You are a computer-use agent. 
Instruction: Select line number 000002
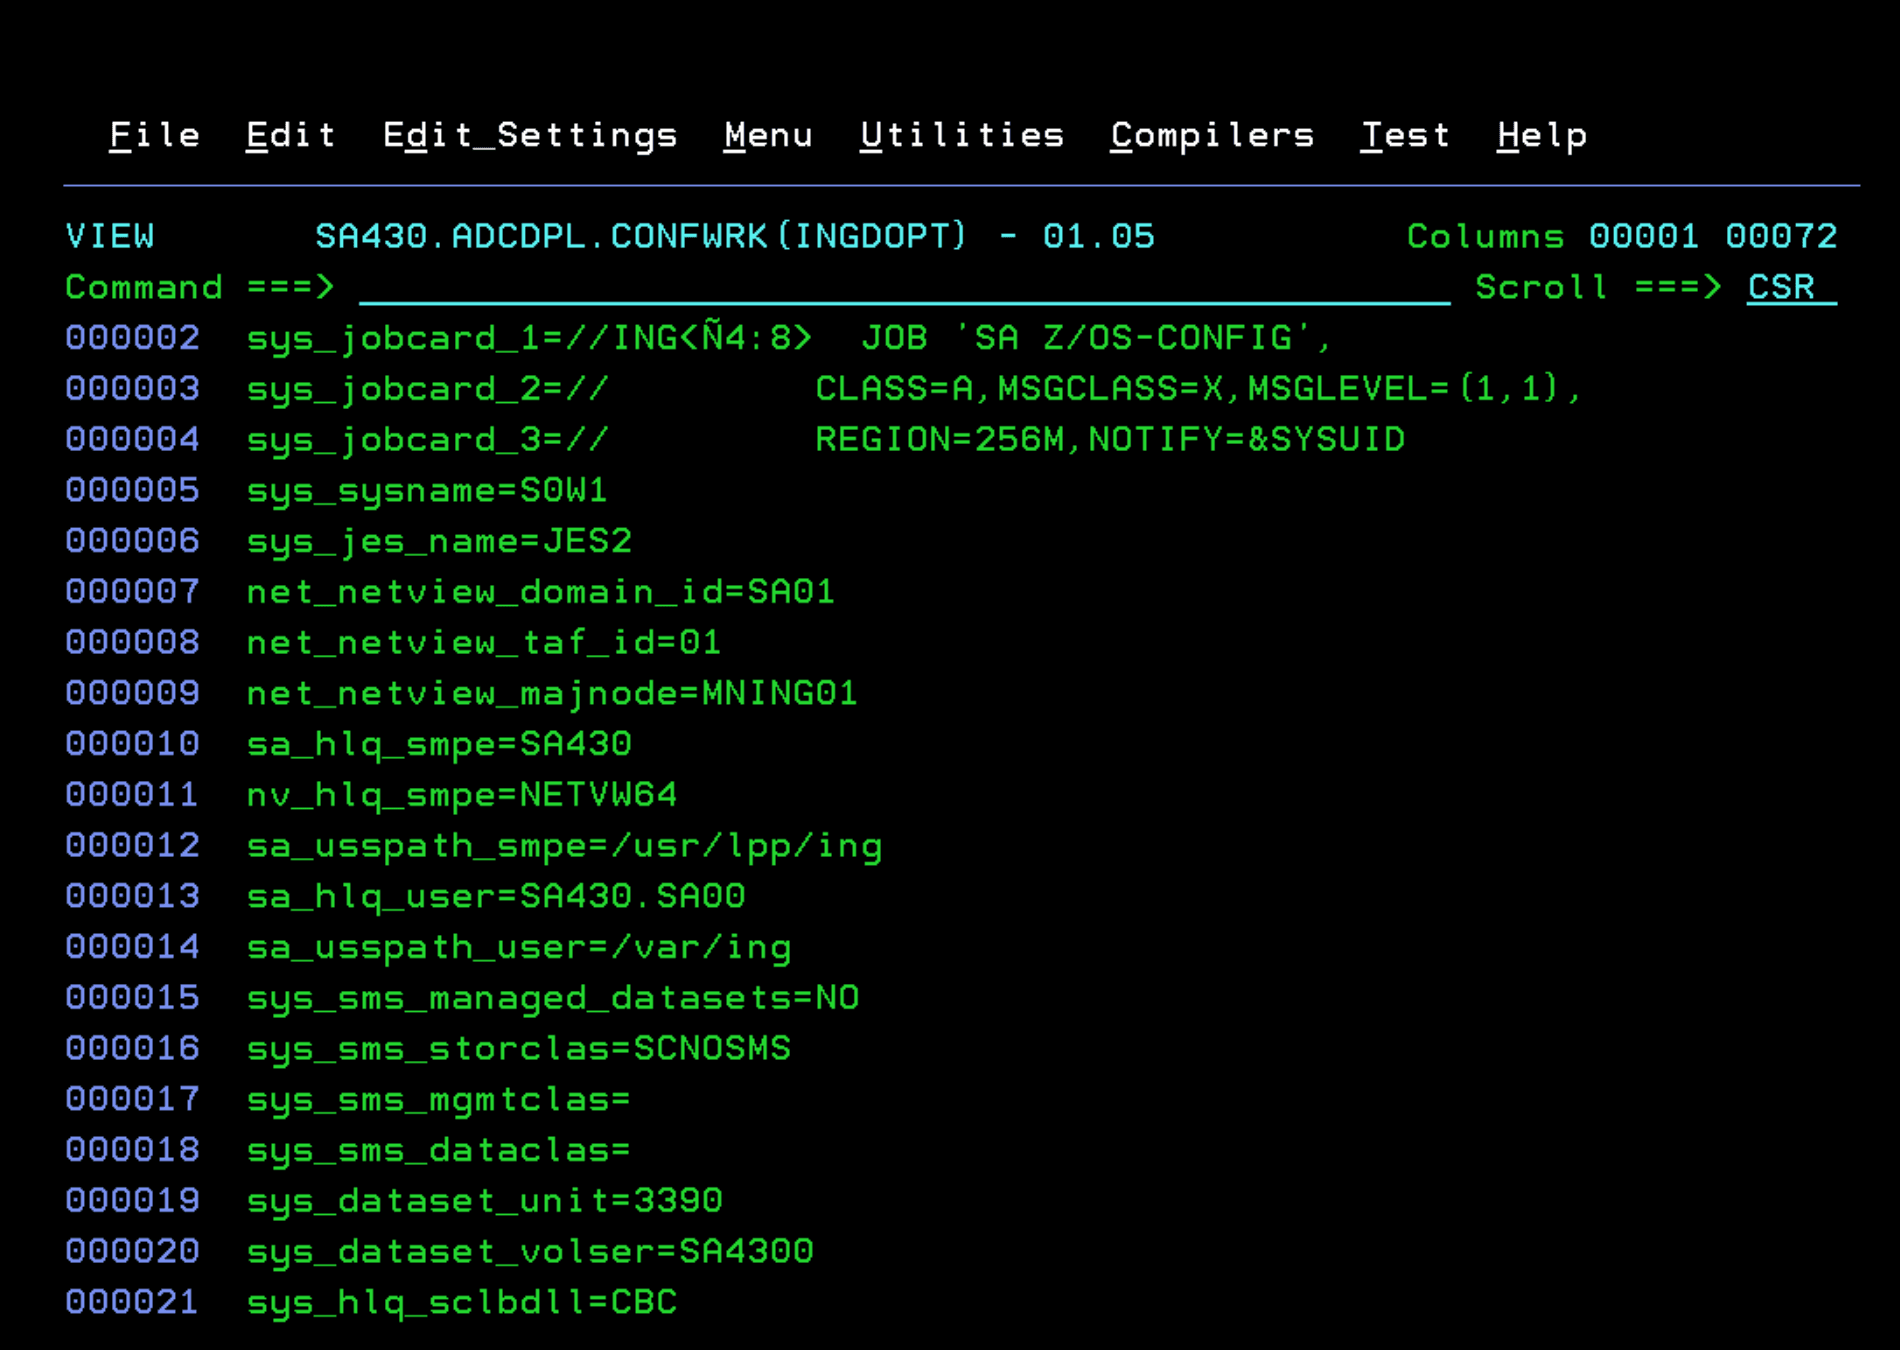132,338
